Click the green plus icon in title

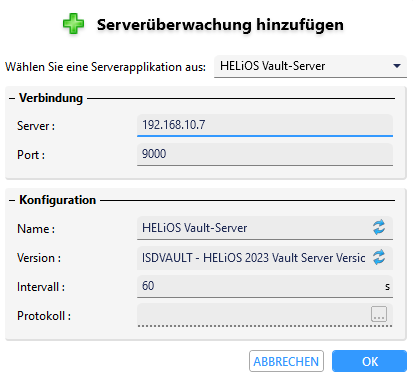(73, 24)
